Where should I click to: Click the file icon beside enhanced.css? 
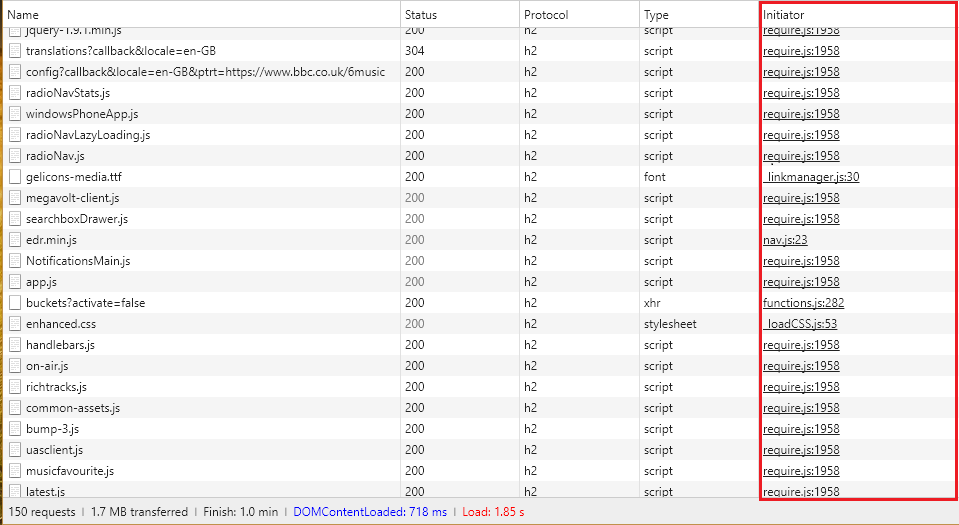(15, 324)
